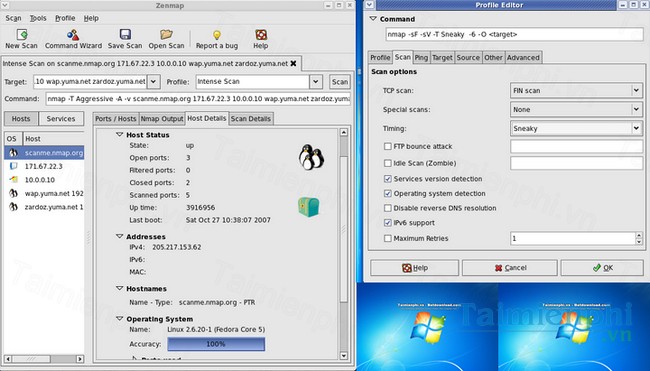Open the Tools menu

tap(38, 18)
